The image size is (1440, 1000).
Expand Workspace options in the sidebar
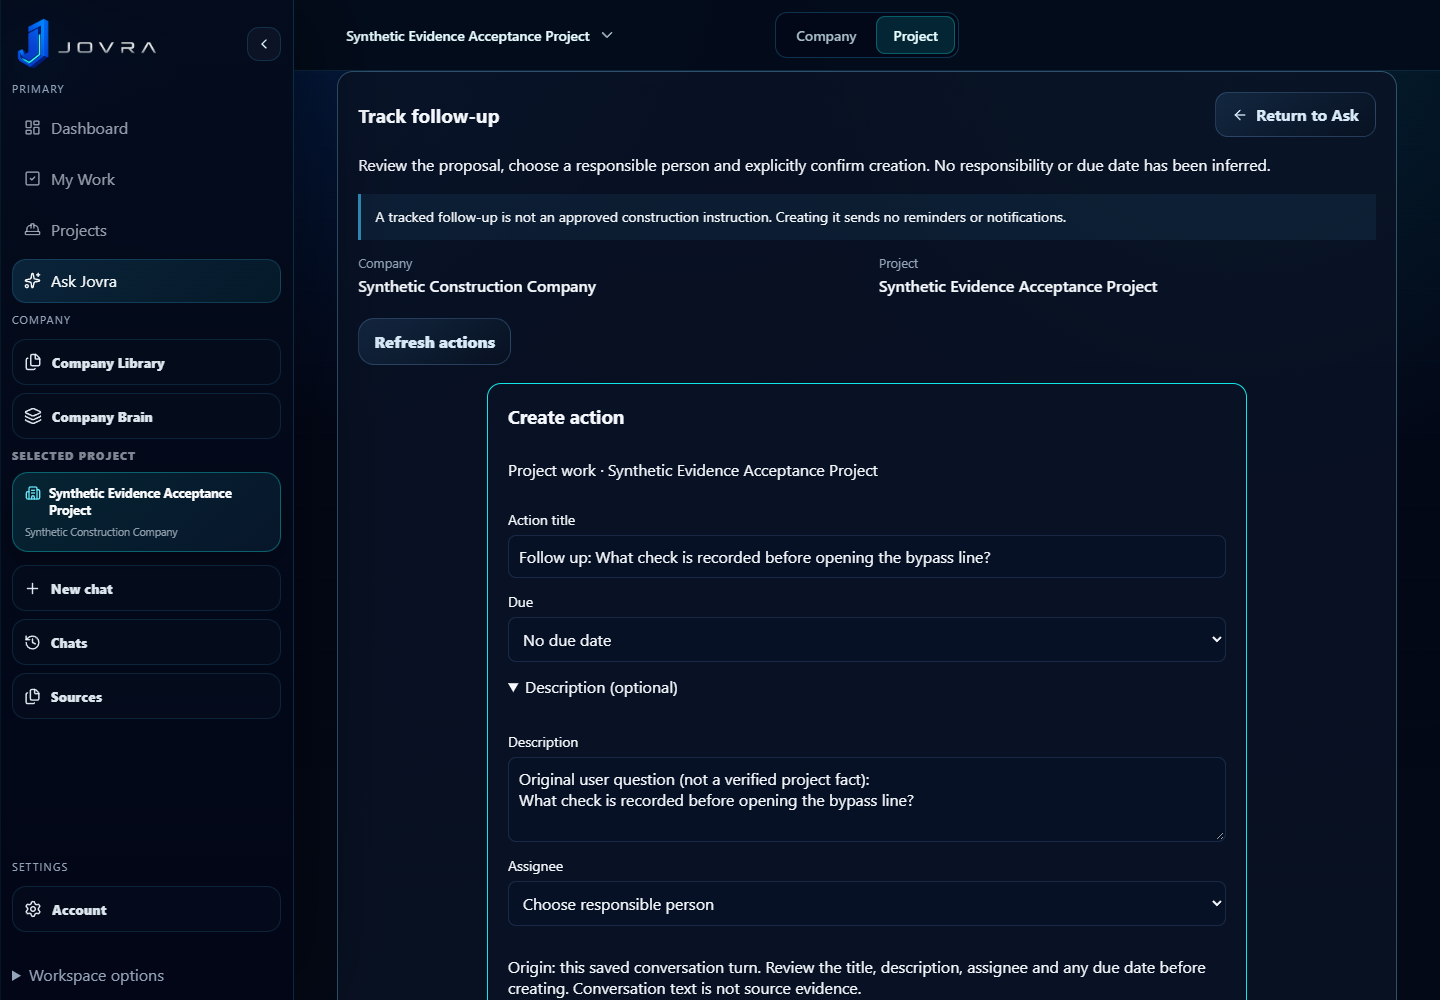point(88,975)
